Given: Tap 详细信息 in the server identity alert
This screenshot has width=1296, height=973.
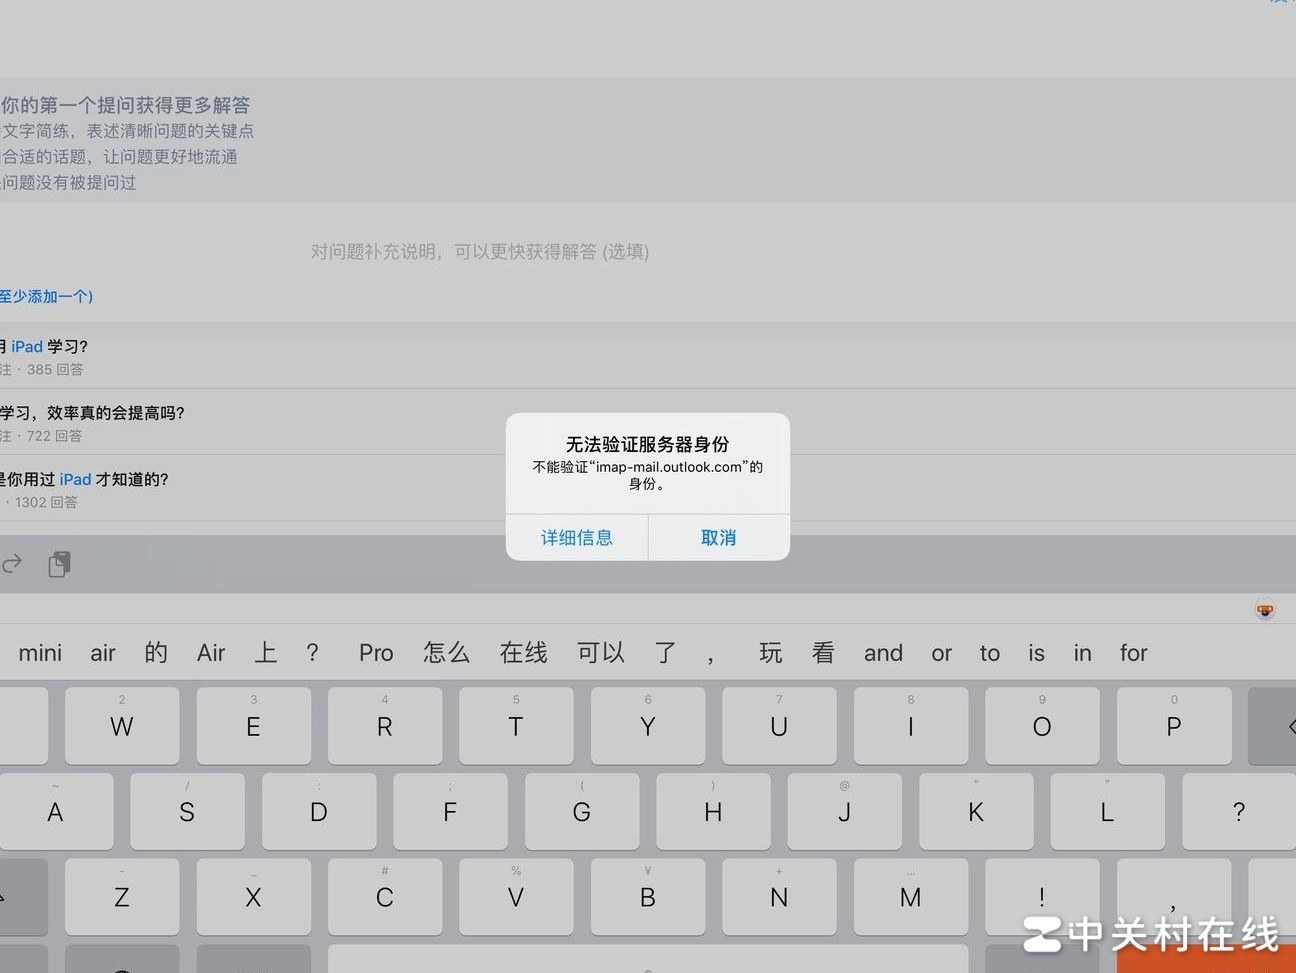Looking at the screenshot, I should [577, 537].
